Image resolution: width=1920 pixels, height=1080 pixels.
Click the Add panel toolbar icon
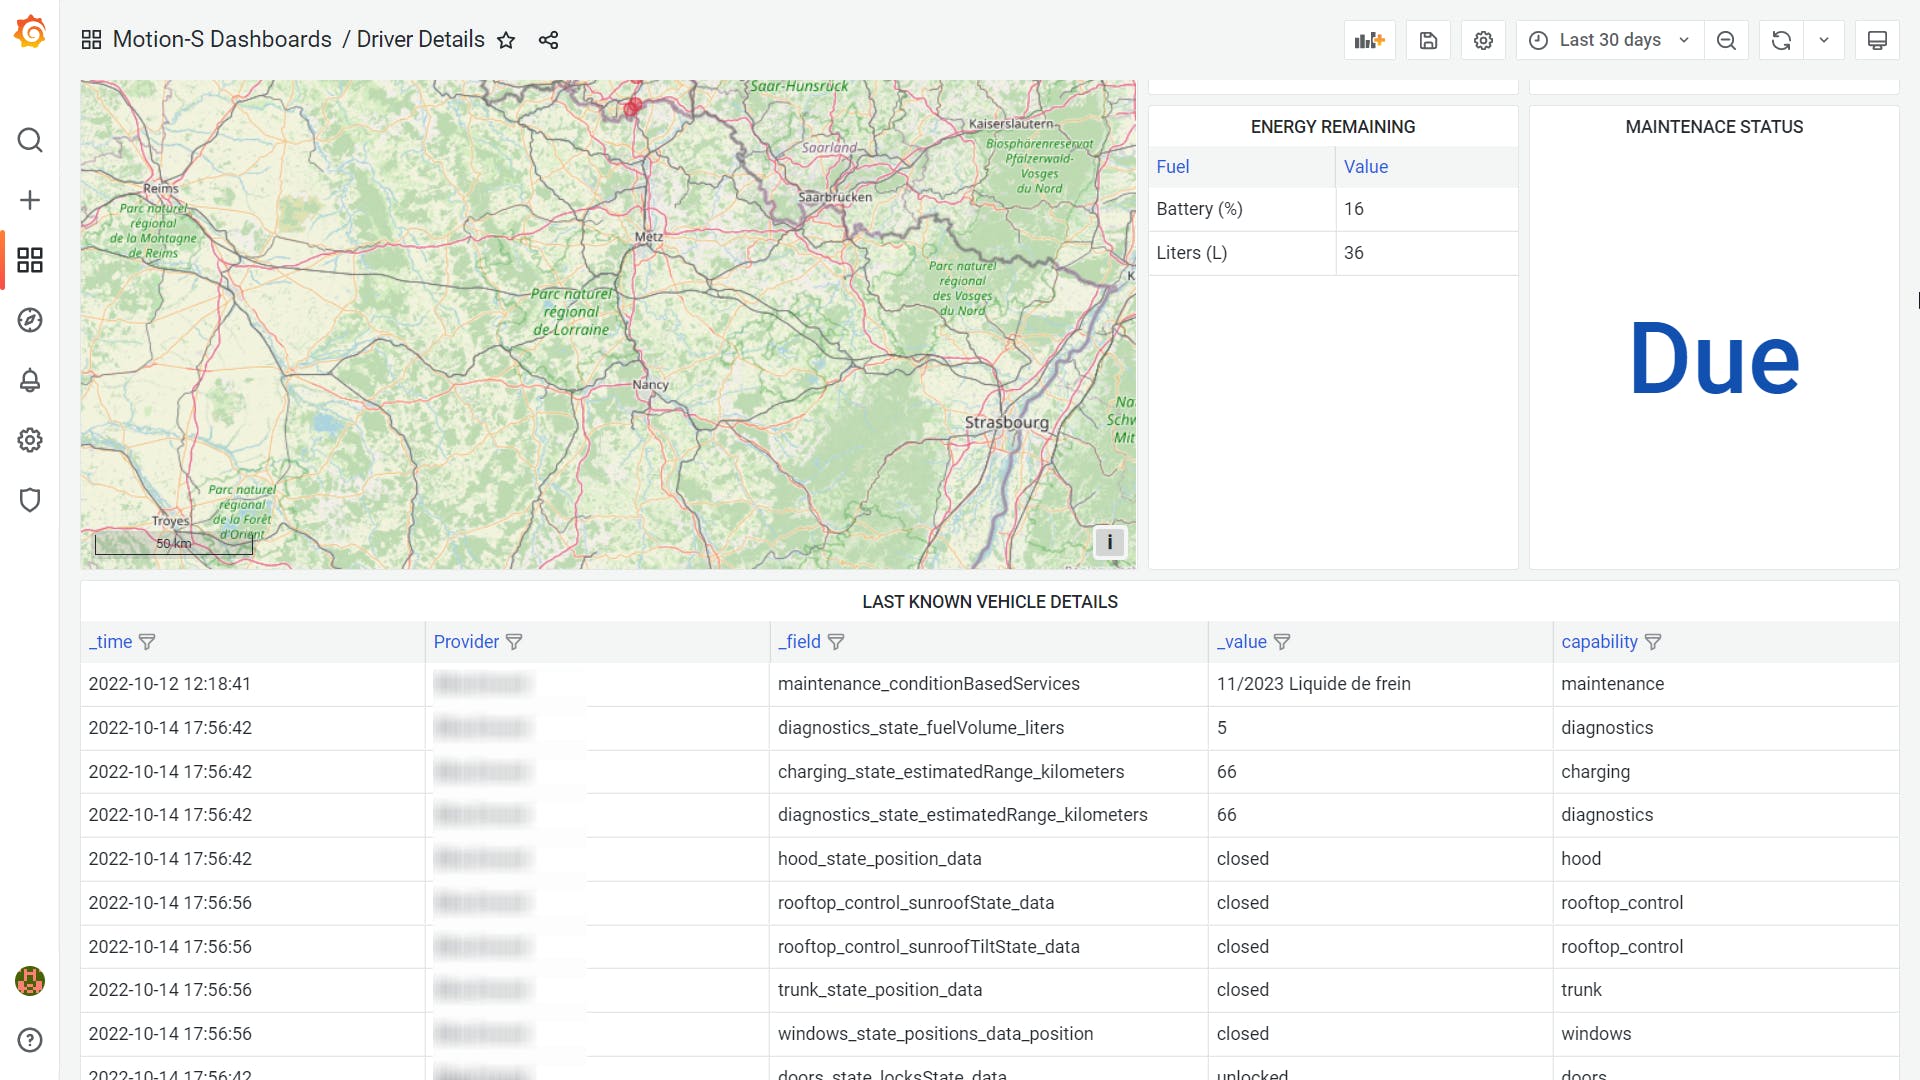1369,40
